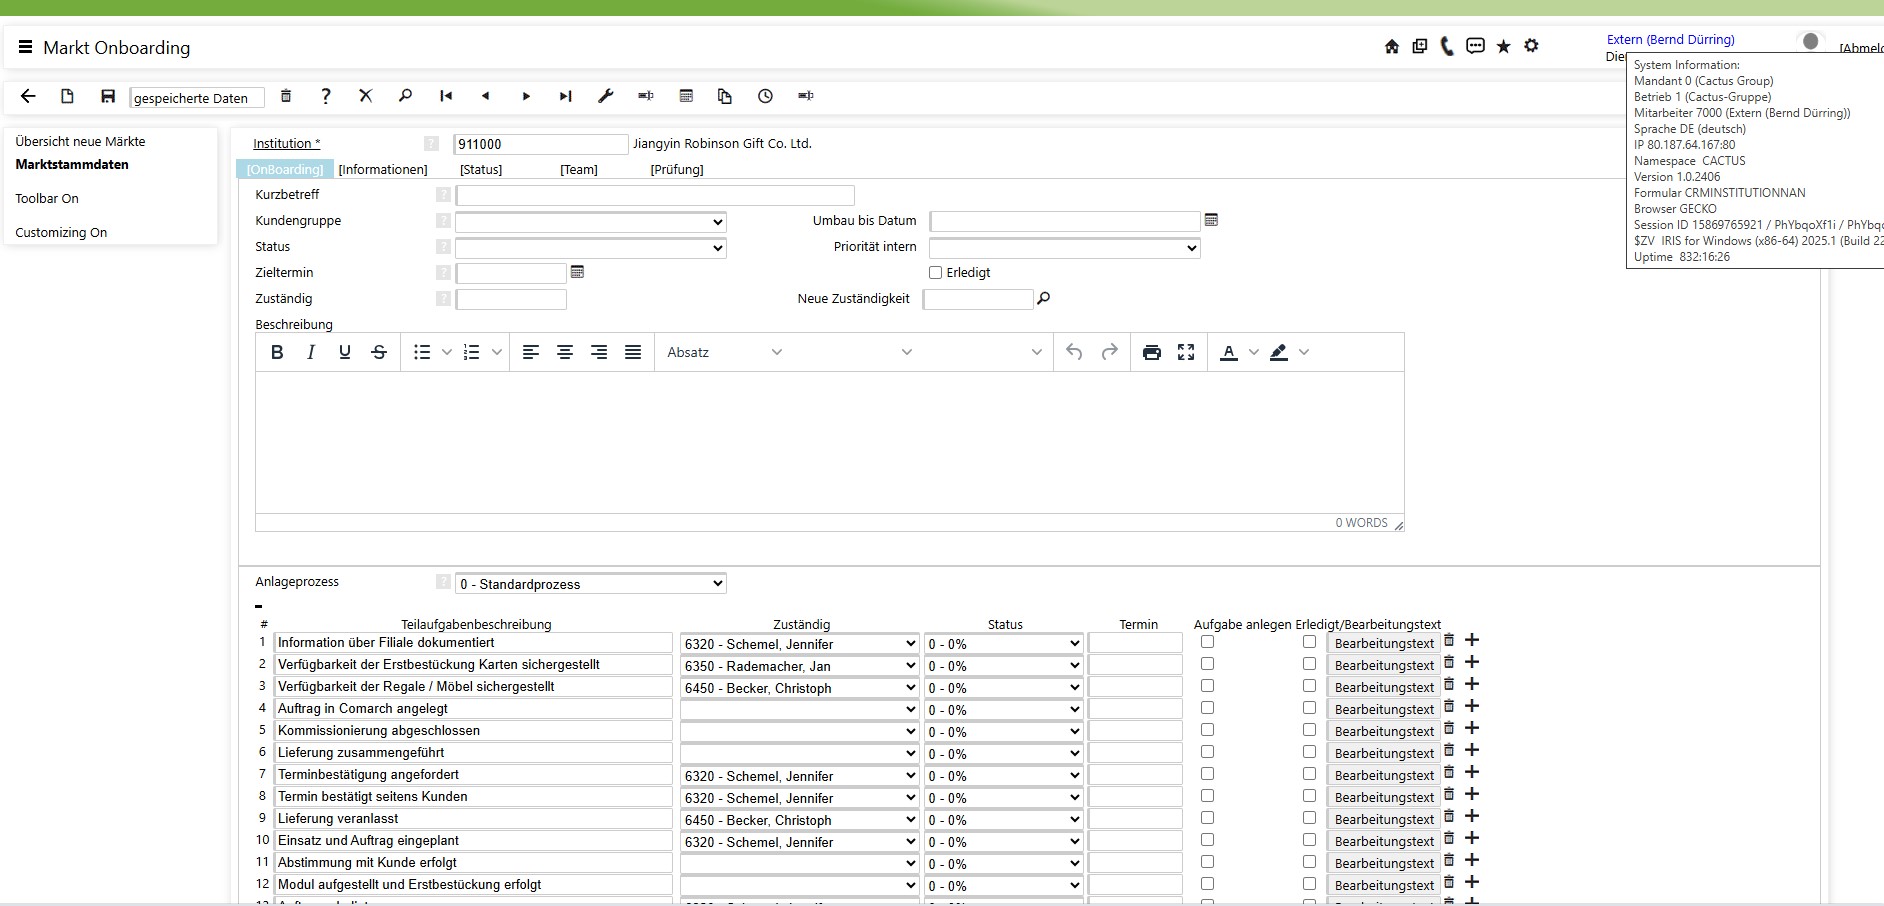Open the calendar picker next to Zieltermin
This screenshot has width=1884, height=906.
pos(577,272)
